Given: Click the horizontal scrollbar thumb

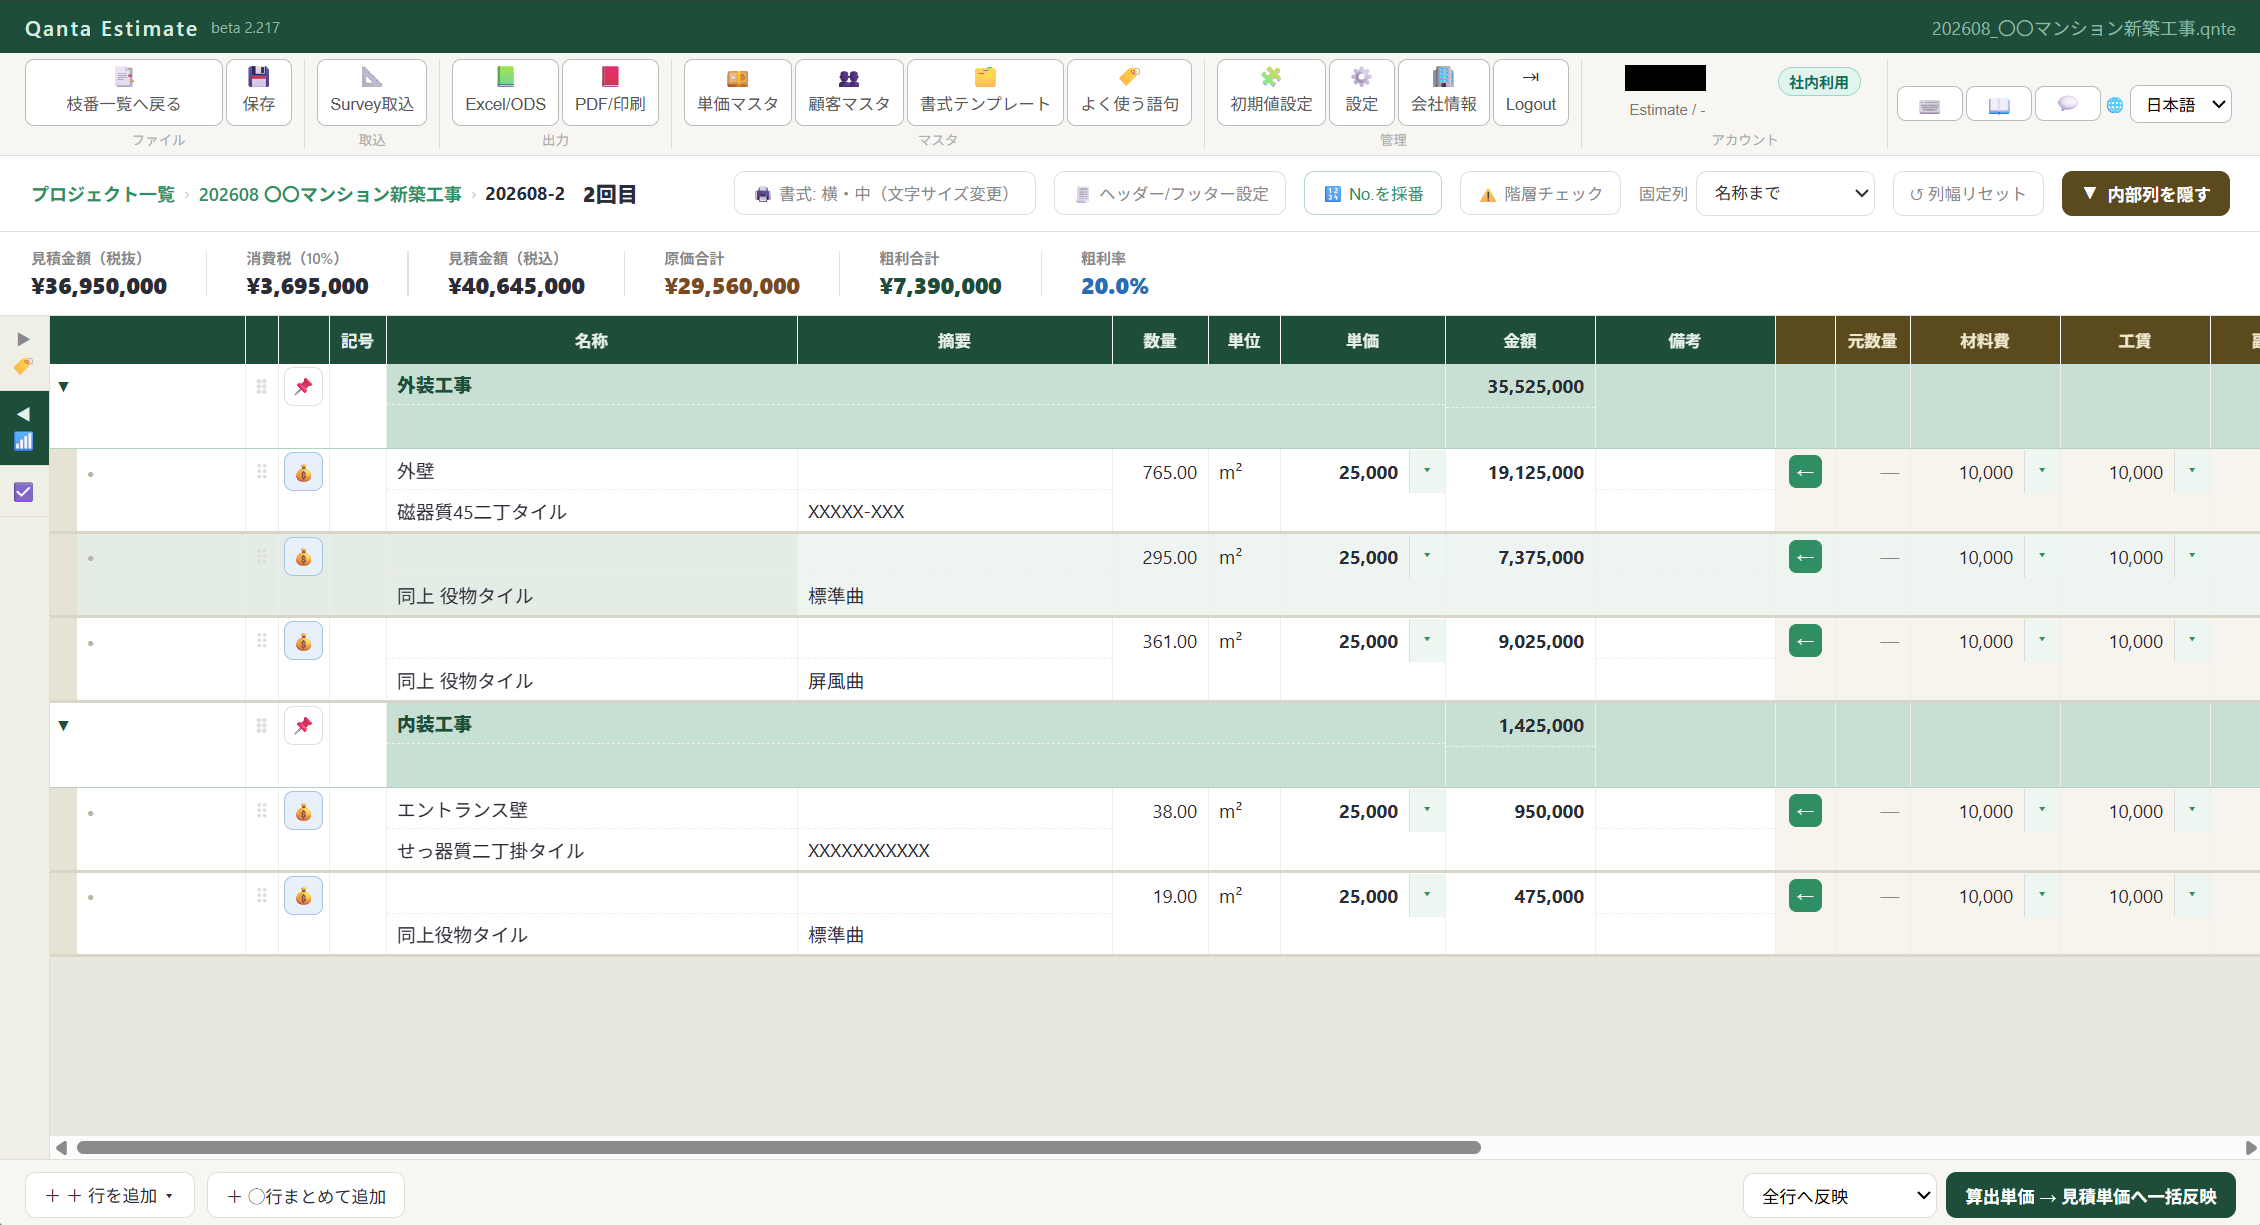Looking at the screenshot, I should coord(779,1147).
